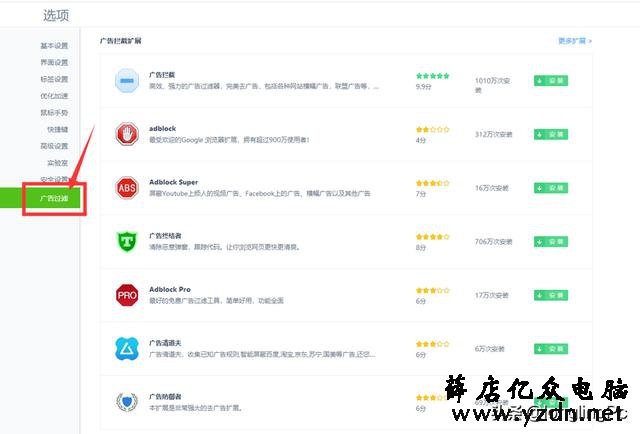
Task: Open 高级设置 in the options sidebar
Action: (54, 146)
